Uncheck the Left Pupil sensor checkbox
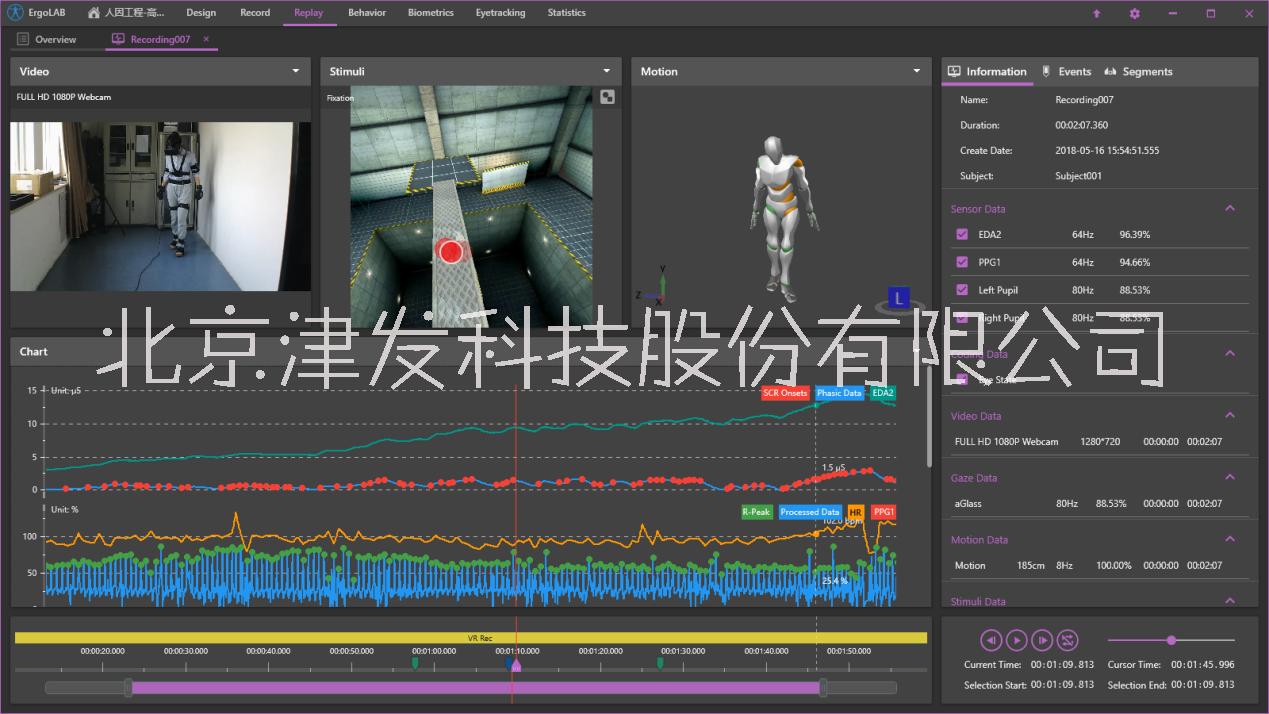This screenshot has width=1269, height=714. click(x=962, y=290)
